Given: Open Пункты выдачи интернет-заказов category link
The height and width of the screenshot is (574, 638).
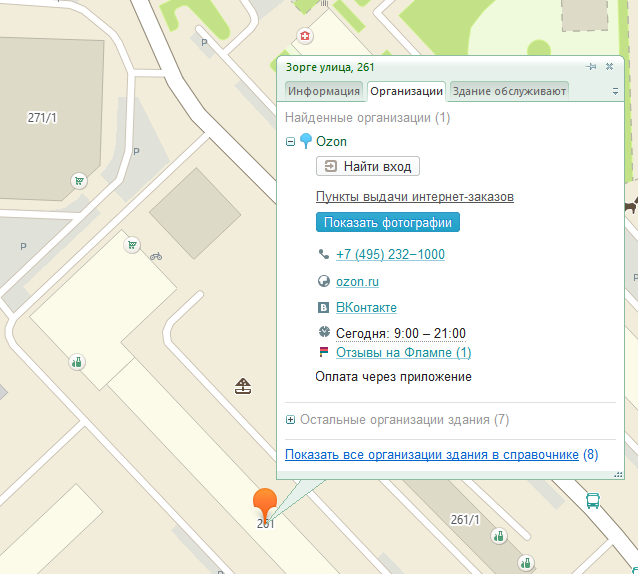Looking at the screenshot, I should click(x=415, y=197).
